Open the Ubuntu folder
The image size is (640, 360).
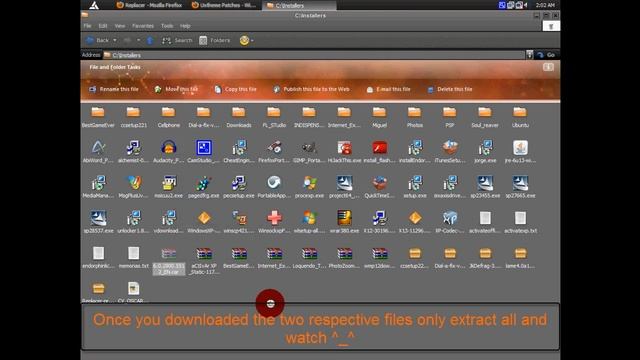(x=520, y=116)
